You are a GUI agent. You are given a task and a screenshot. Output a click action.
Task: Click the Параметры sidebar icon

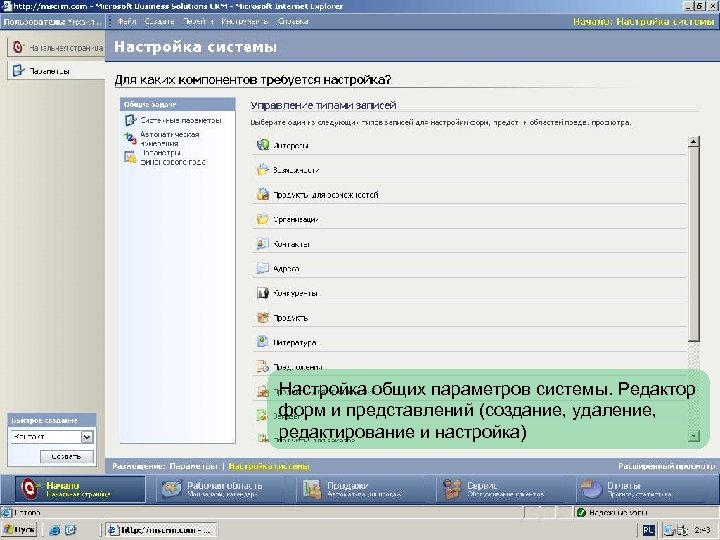[18, 71]
